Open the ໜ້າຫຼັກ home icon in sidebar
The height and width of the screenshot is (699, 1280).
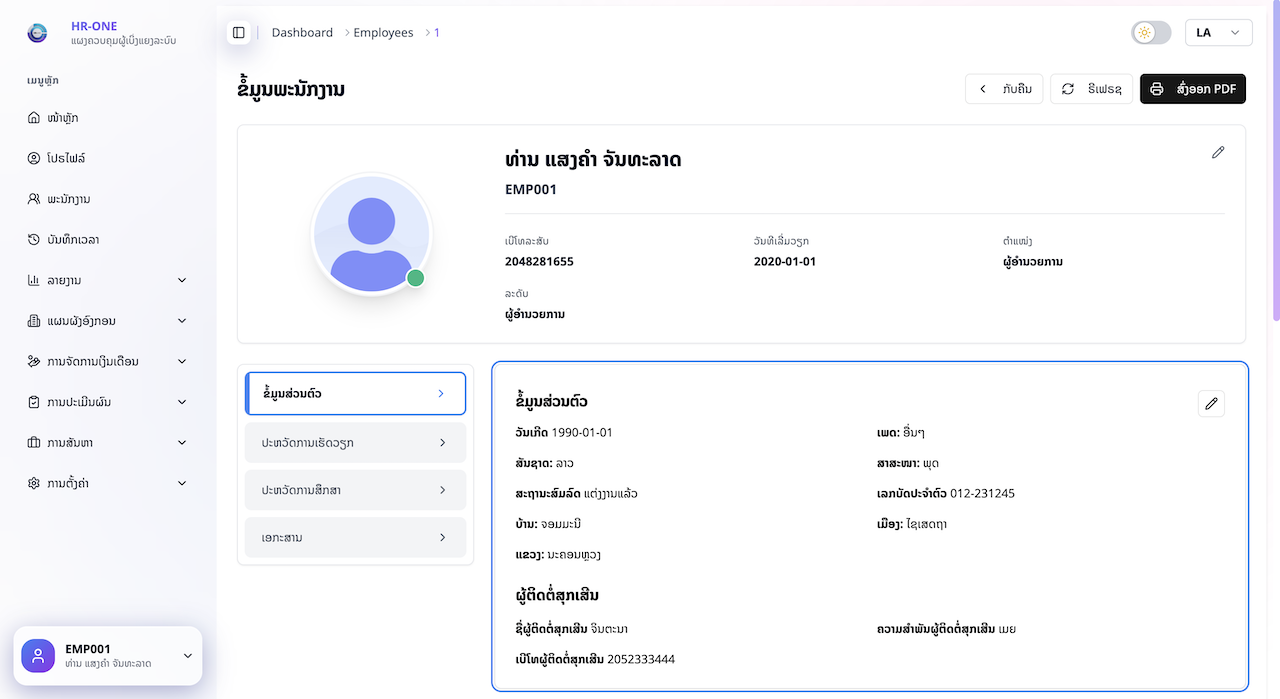pos(34,117)
